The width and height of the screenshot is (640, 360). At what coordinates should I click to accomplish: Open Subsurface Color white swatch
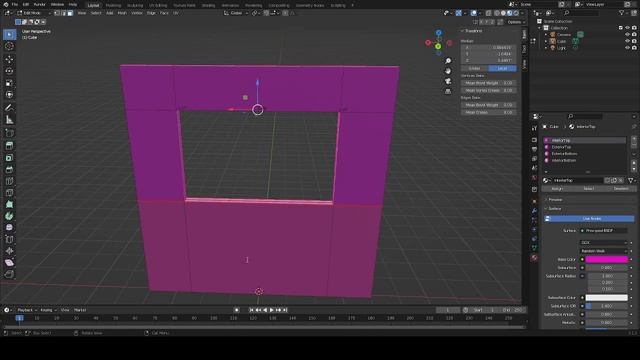[x=607, y=298]
